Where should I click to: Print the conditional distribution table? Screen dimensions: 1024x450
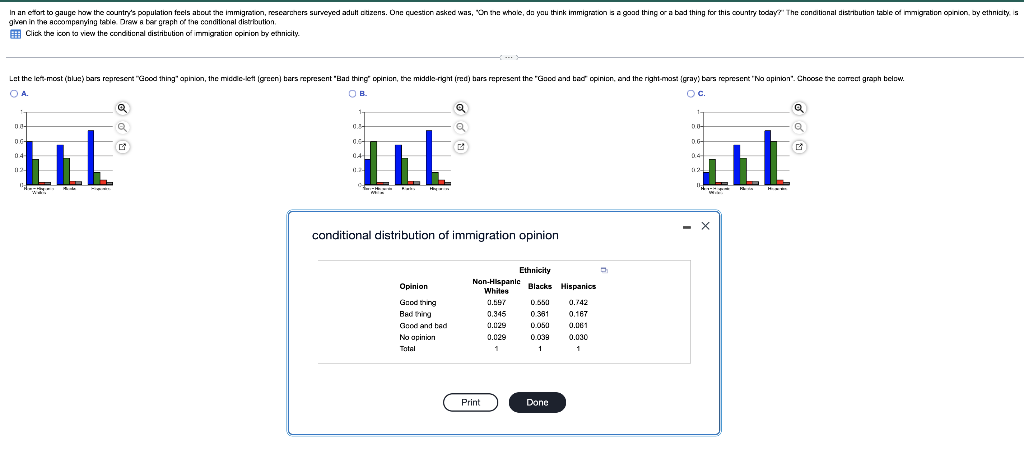[x=470, y=402]
